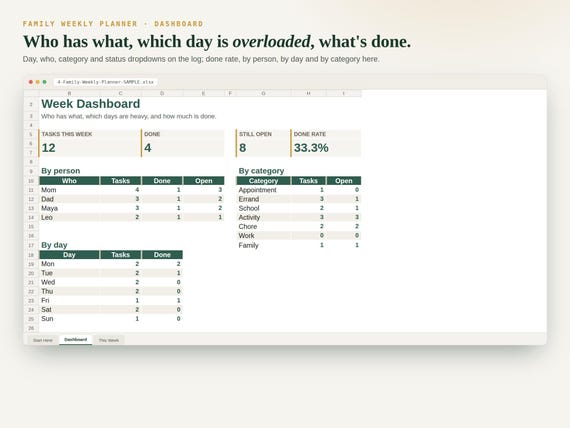570x428 pixels.
Task: Select row 4 header
Action: [x=31, y=125]
